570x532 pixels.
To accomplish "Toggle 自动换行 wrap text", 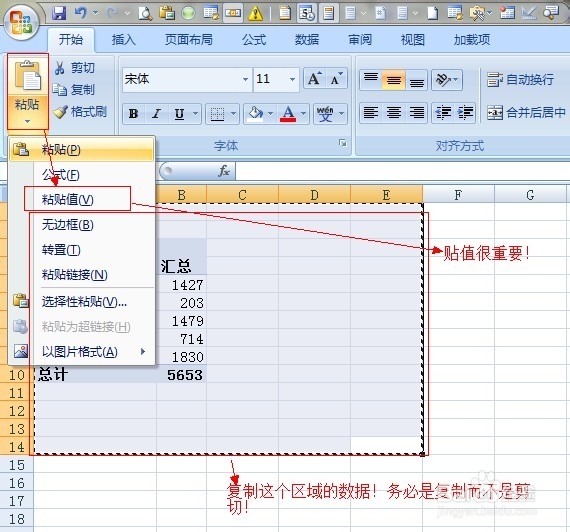I will coord(520,79).
